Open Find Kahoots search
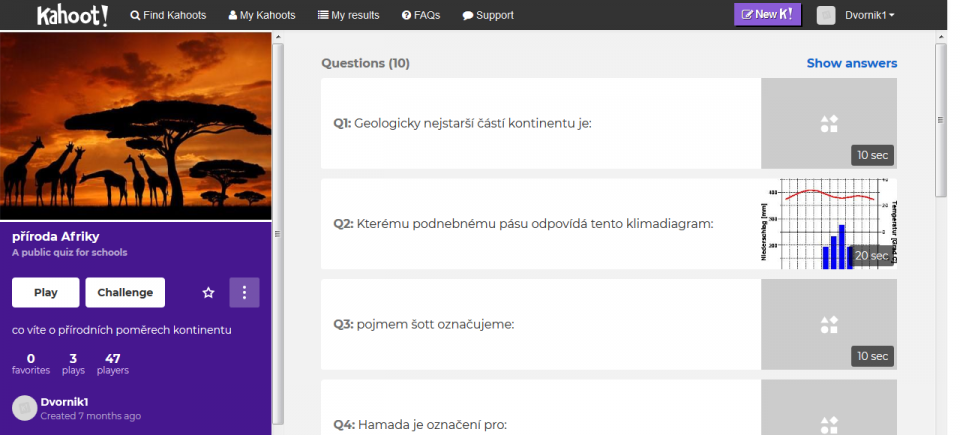 (x=168, y=15)
